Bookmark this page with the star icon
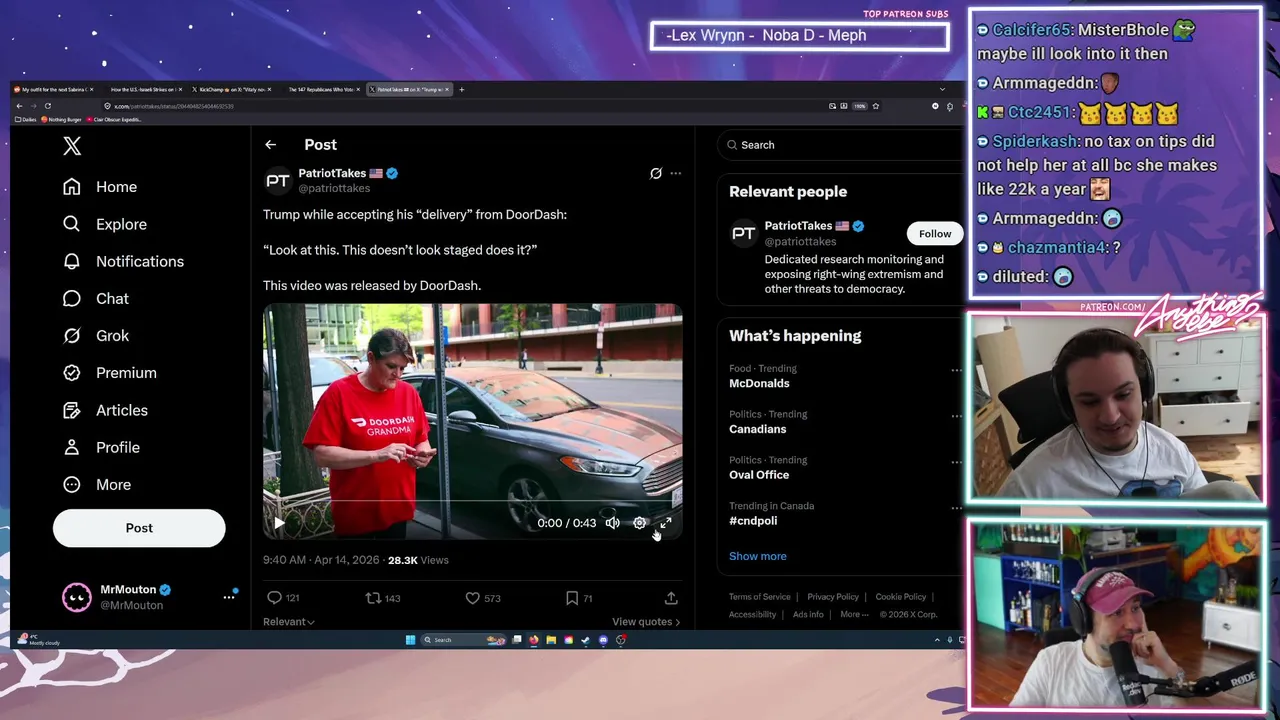The width and height of the screenshot is (1280, 720). pos(876,106)
